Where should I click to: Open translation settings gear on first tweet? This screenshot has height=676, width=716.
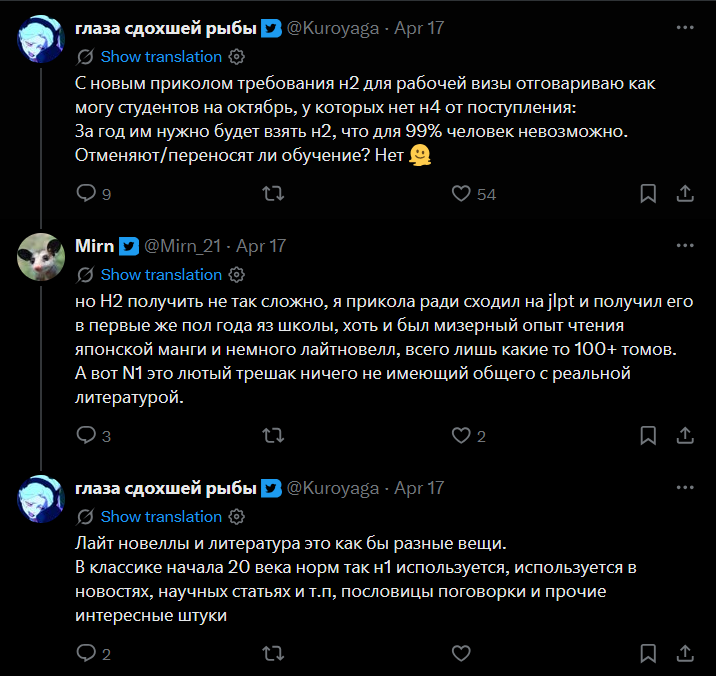(x=237, y=57)
